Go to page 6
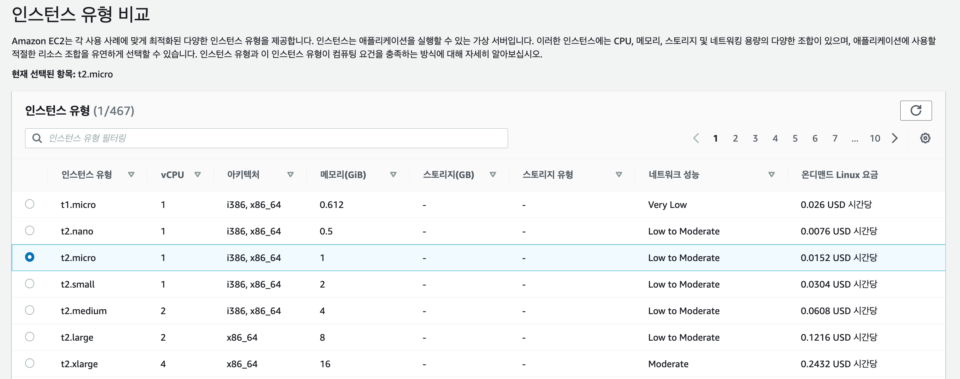Viewport: 960px width, 379px height. coord(815,138)
